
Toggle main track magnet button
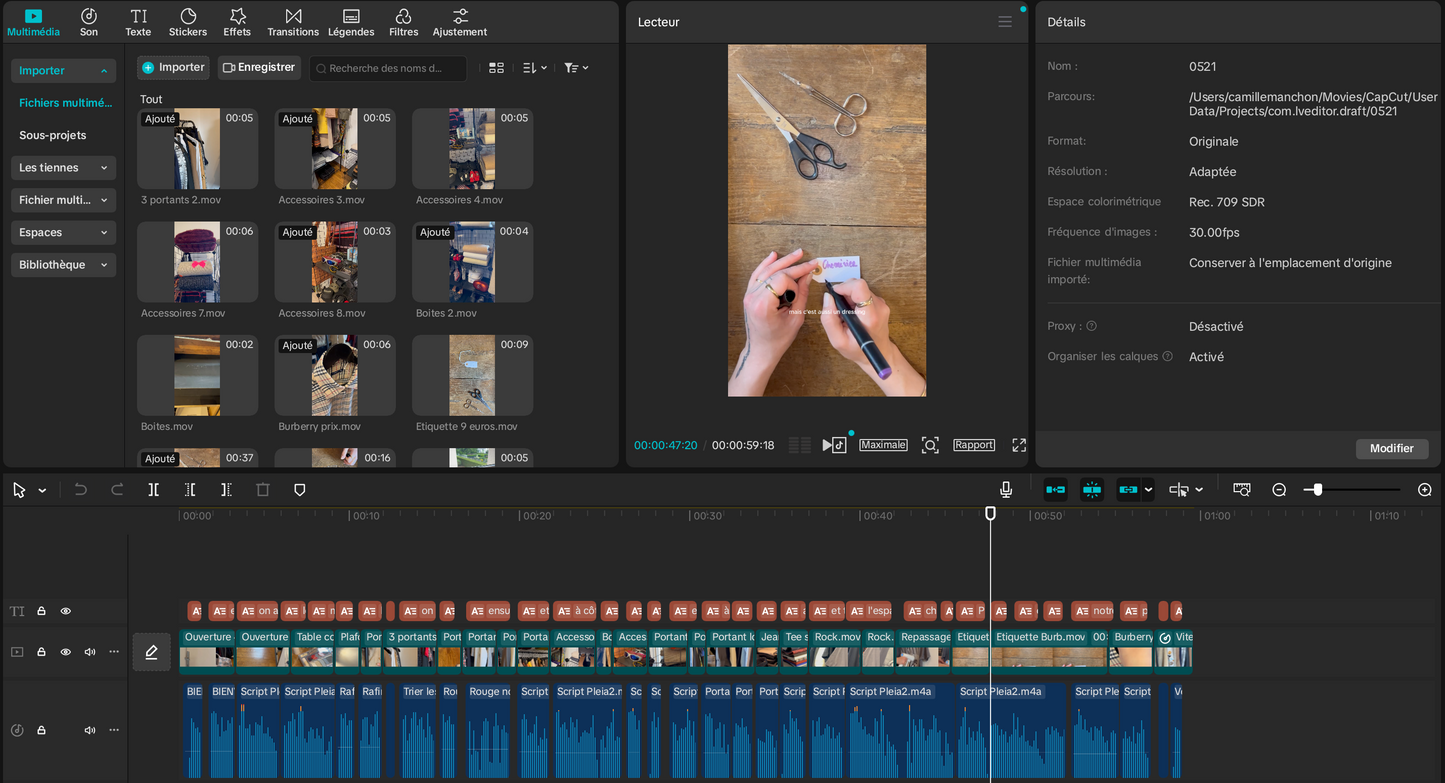click(1055, 490)
